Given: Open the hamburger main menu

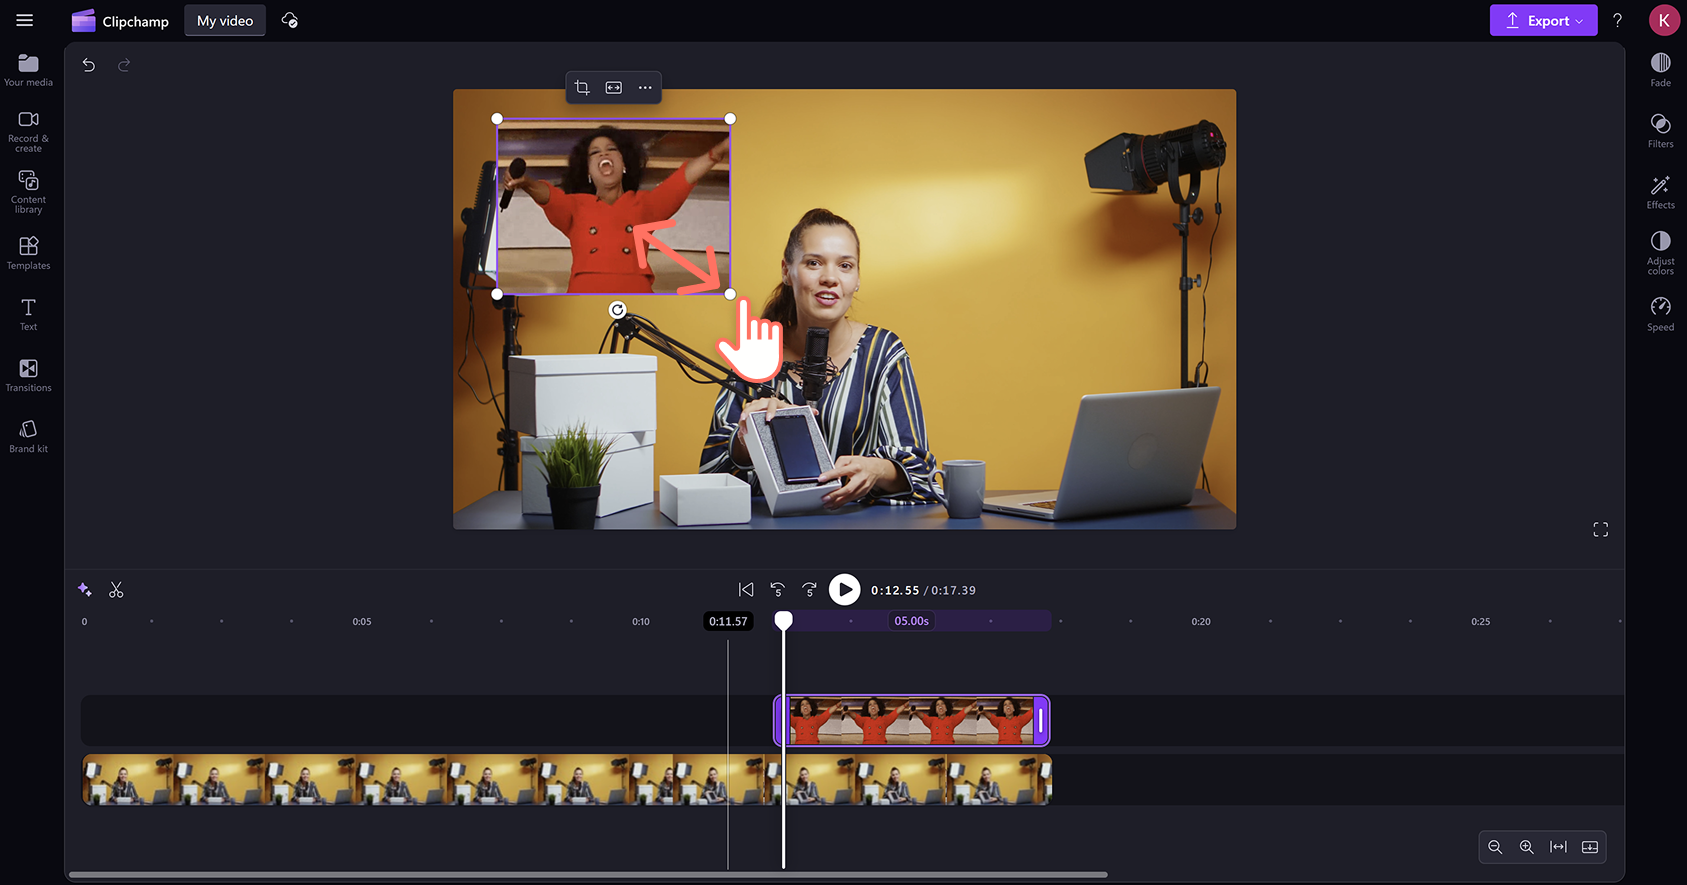Looking at the screenshot, I should click(25, 20).
